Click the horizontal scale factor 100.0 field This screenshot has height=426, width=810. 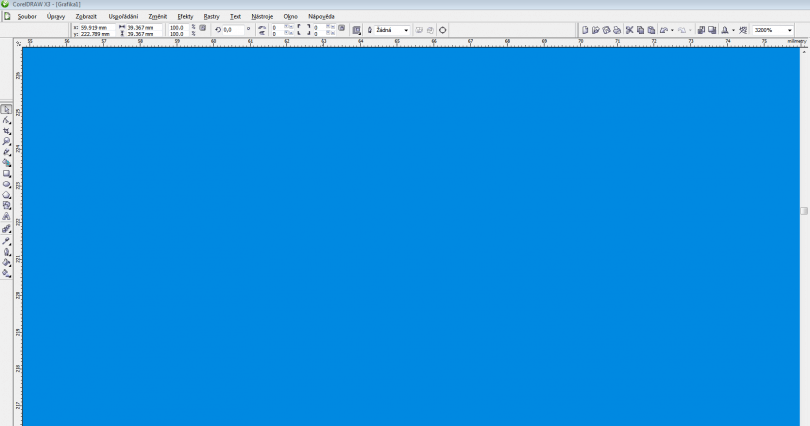(179, 27)
